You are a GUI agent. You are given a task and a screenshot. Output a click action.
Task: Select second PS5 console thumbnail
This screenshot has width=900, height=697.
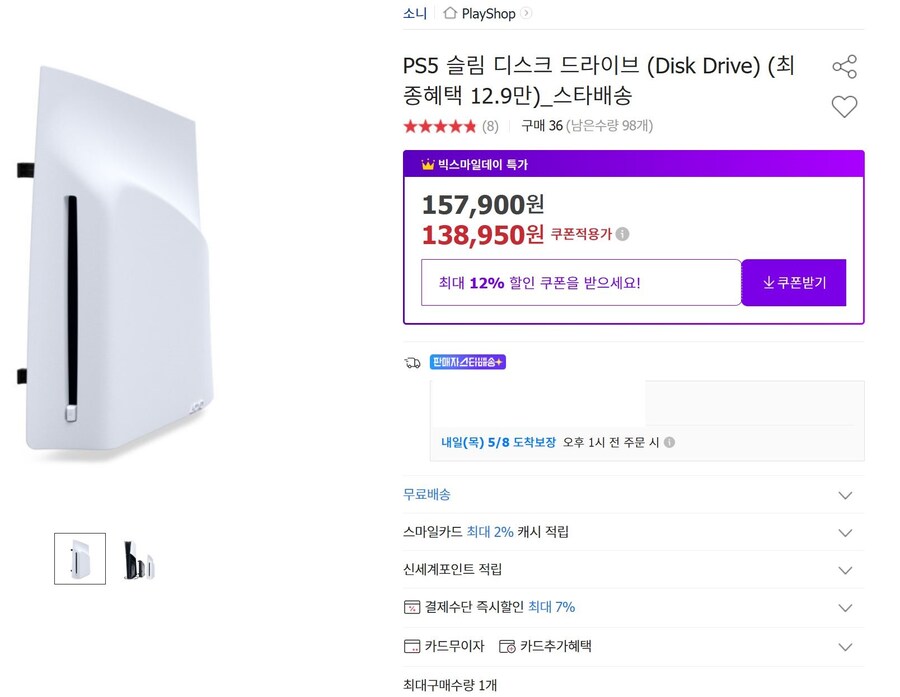137,558
